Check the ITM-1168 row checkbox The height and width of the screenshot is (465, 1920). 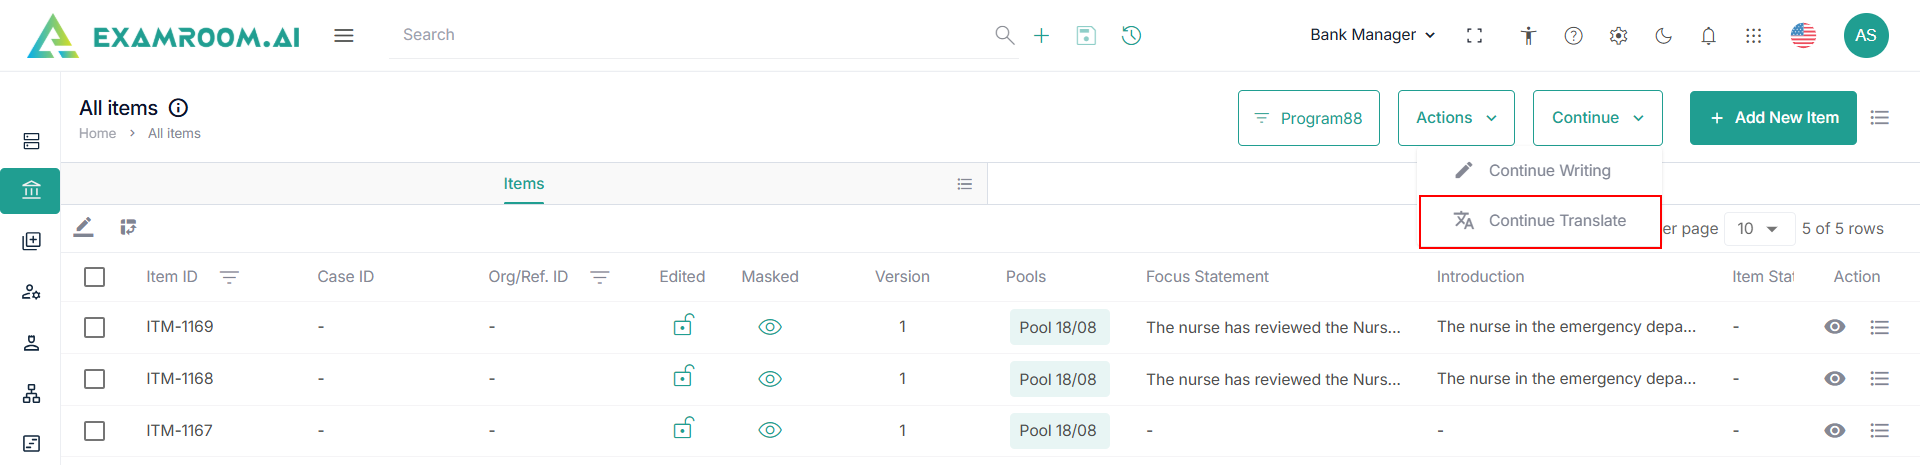point(95,379)
